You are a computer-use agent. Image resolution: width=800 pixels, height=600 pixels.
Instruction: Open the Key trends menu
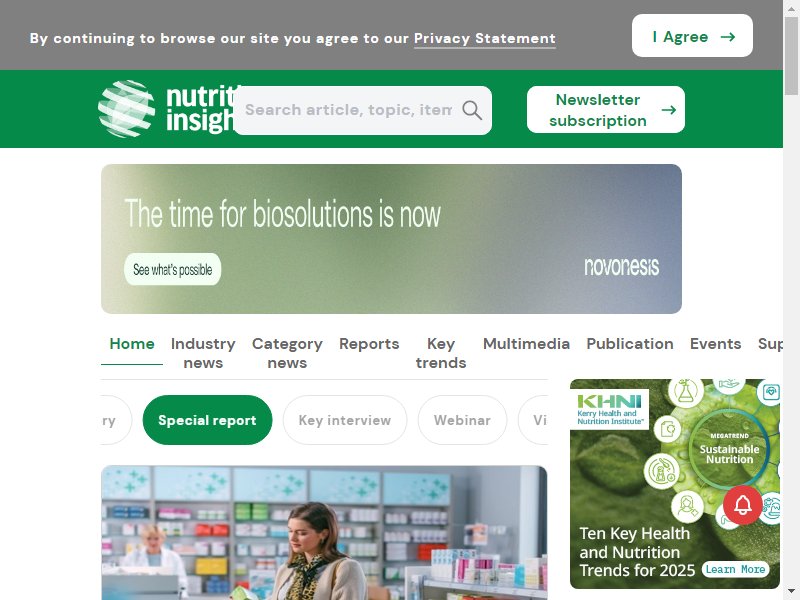(441, 353)
